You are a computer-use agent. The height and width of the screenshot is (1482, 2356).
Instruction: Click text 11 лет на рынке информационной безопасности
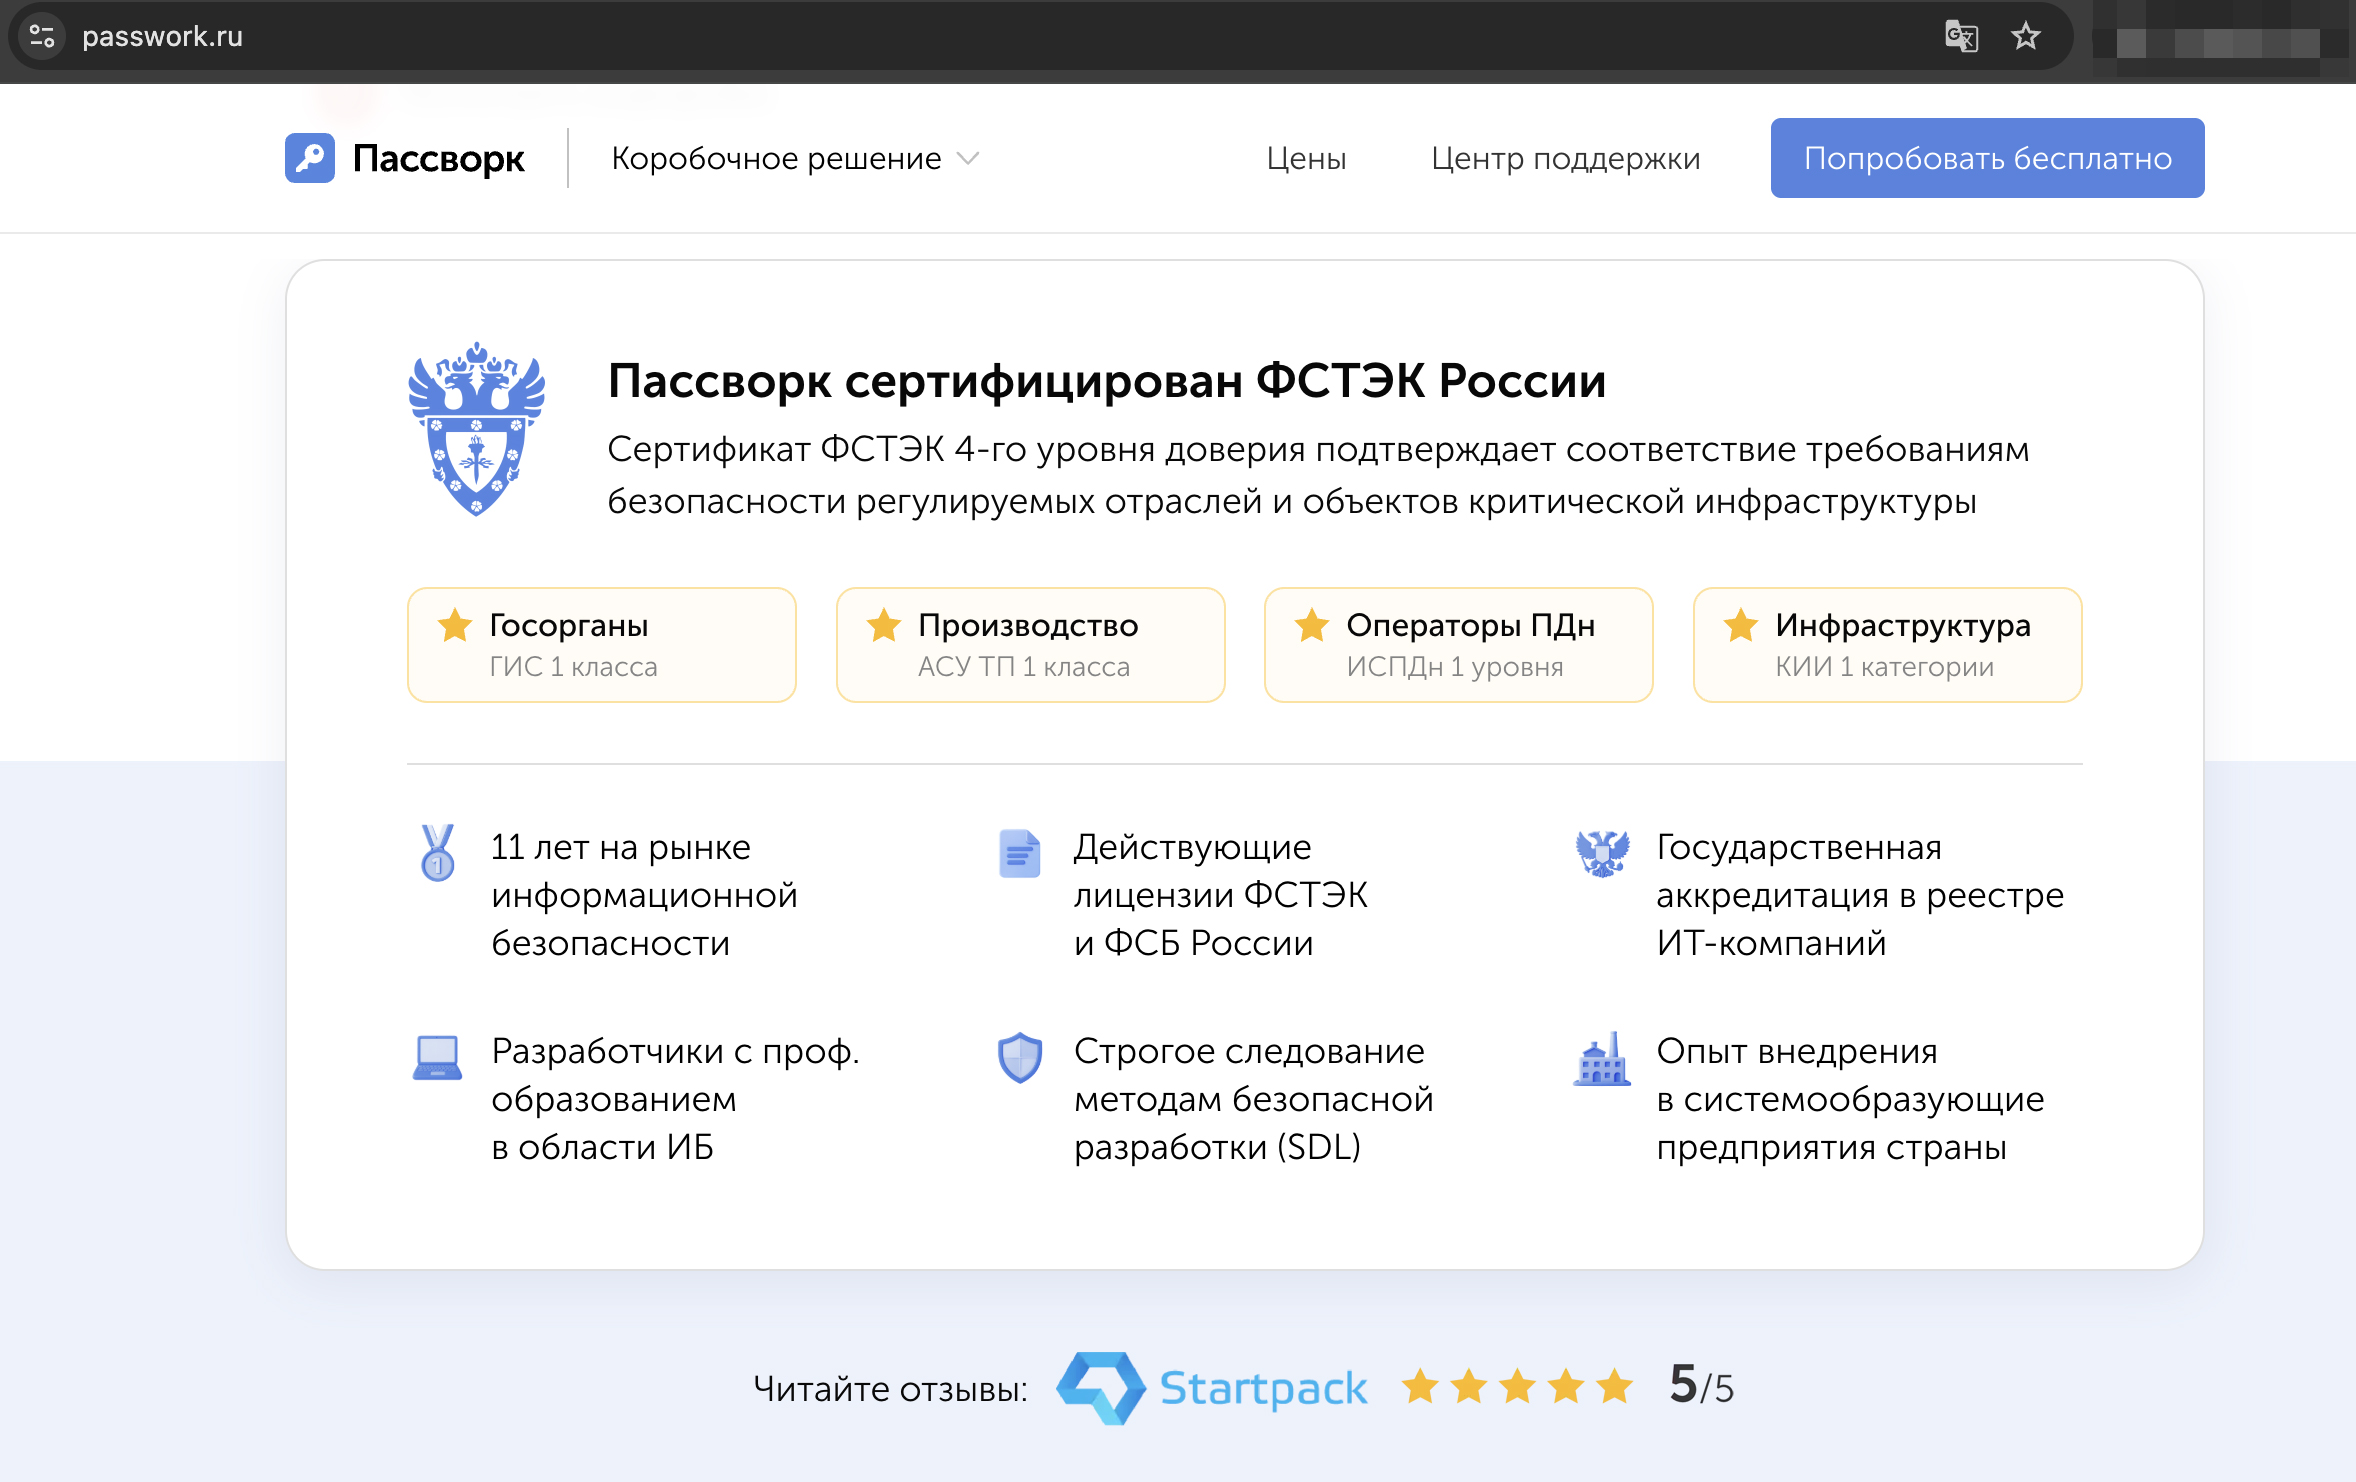[x=644, y=895]
